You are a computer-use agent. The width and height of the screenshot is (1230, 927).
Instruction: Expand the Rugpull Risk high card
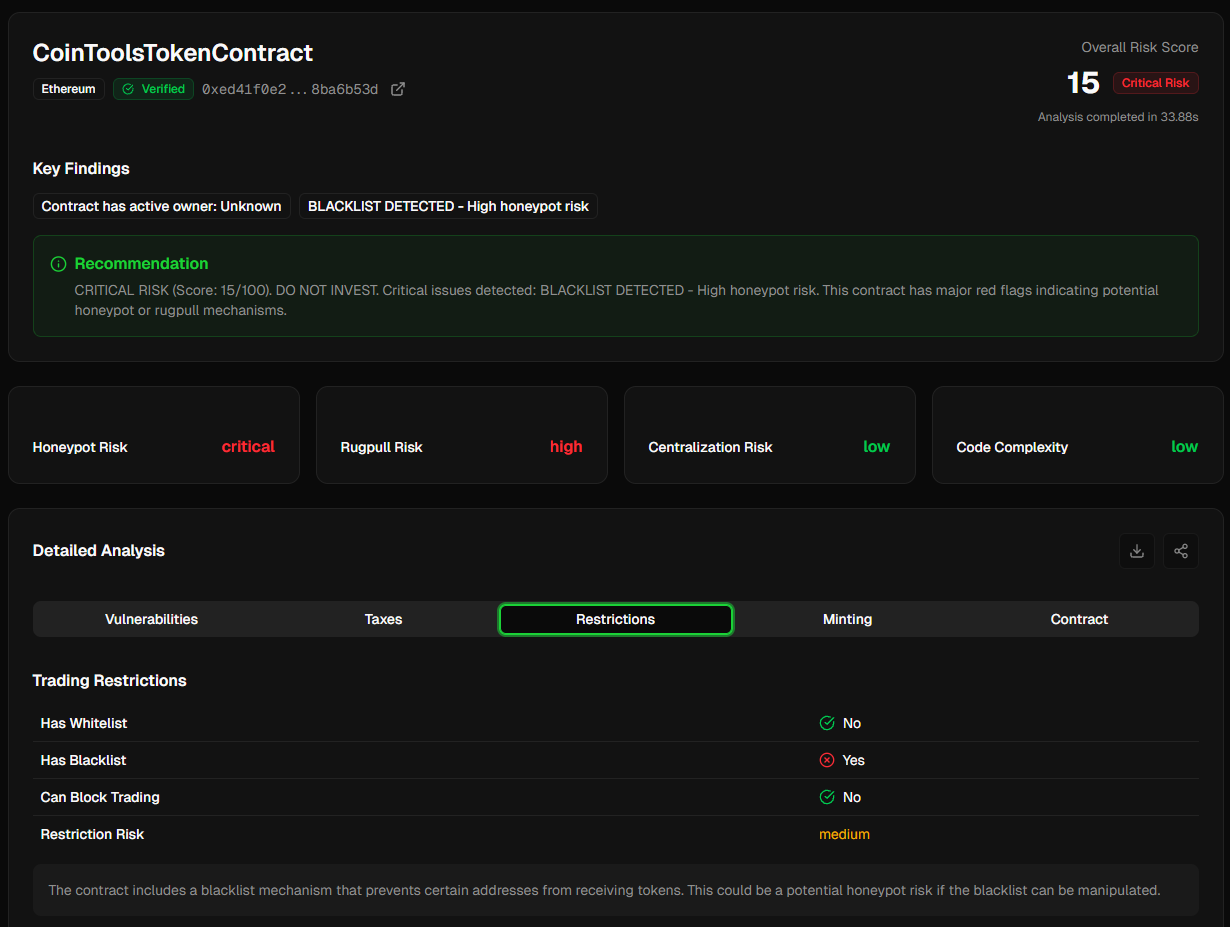coord(461,435)
